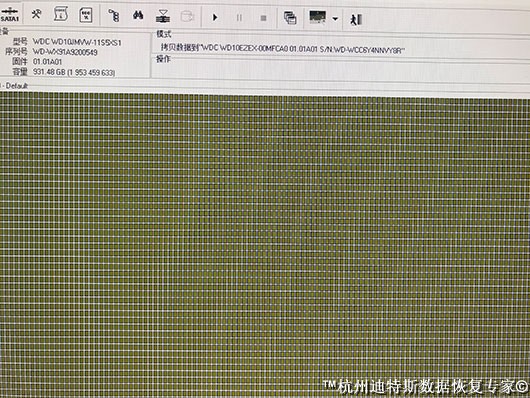Click the pause button in toolbar

(x=239, y=18)
